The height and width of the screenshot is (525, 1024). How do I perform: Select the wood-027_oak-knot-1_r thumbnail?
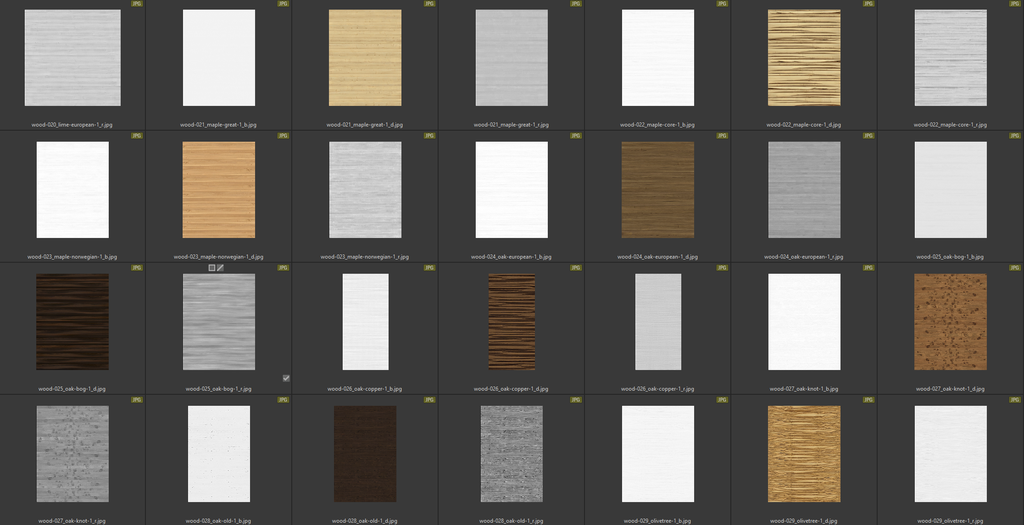[x=72, y=454]
